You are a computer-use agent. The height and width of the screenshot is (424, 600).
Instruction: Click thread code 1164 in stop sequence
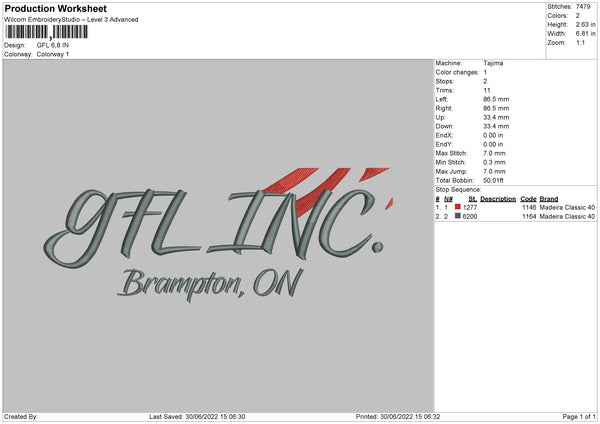[x=529, y=217]
